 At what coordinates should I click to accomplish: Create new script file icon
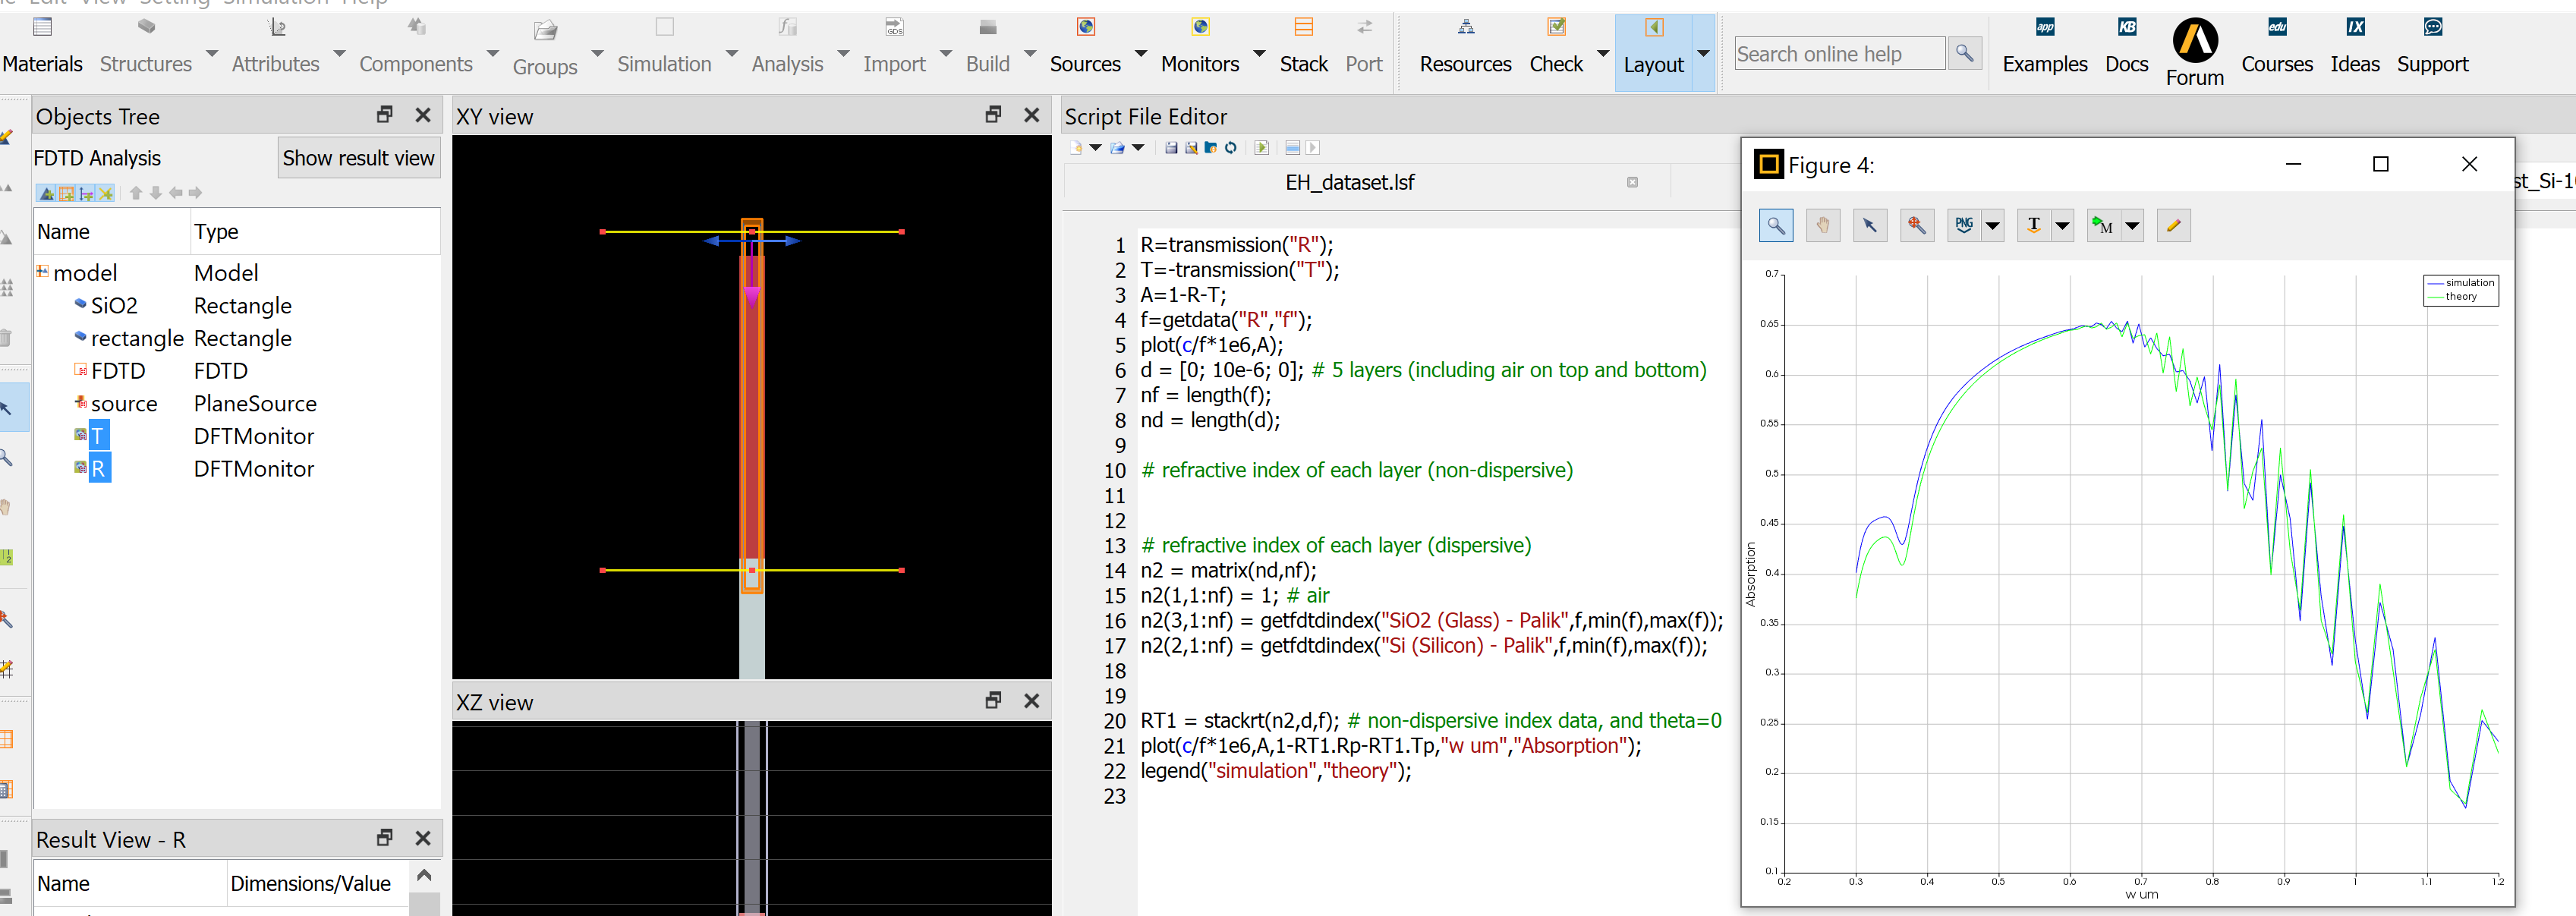click(1076, 148)
